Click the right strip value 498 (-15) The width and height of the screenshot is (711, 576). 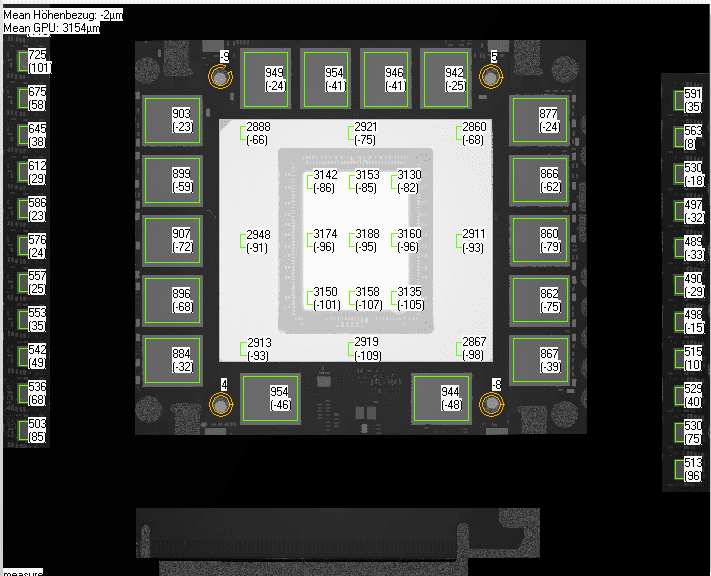click(x=694, y=321)
